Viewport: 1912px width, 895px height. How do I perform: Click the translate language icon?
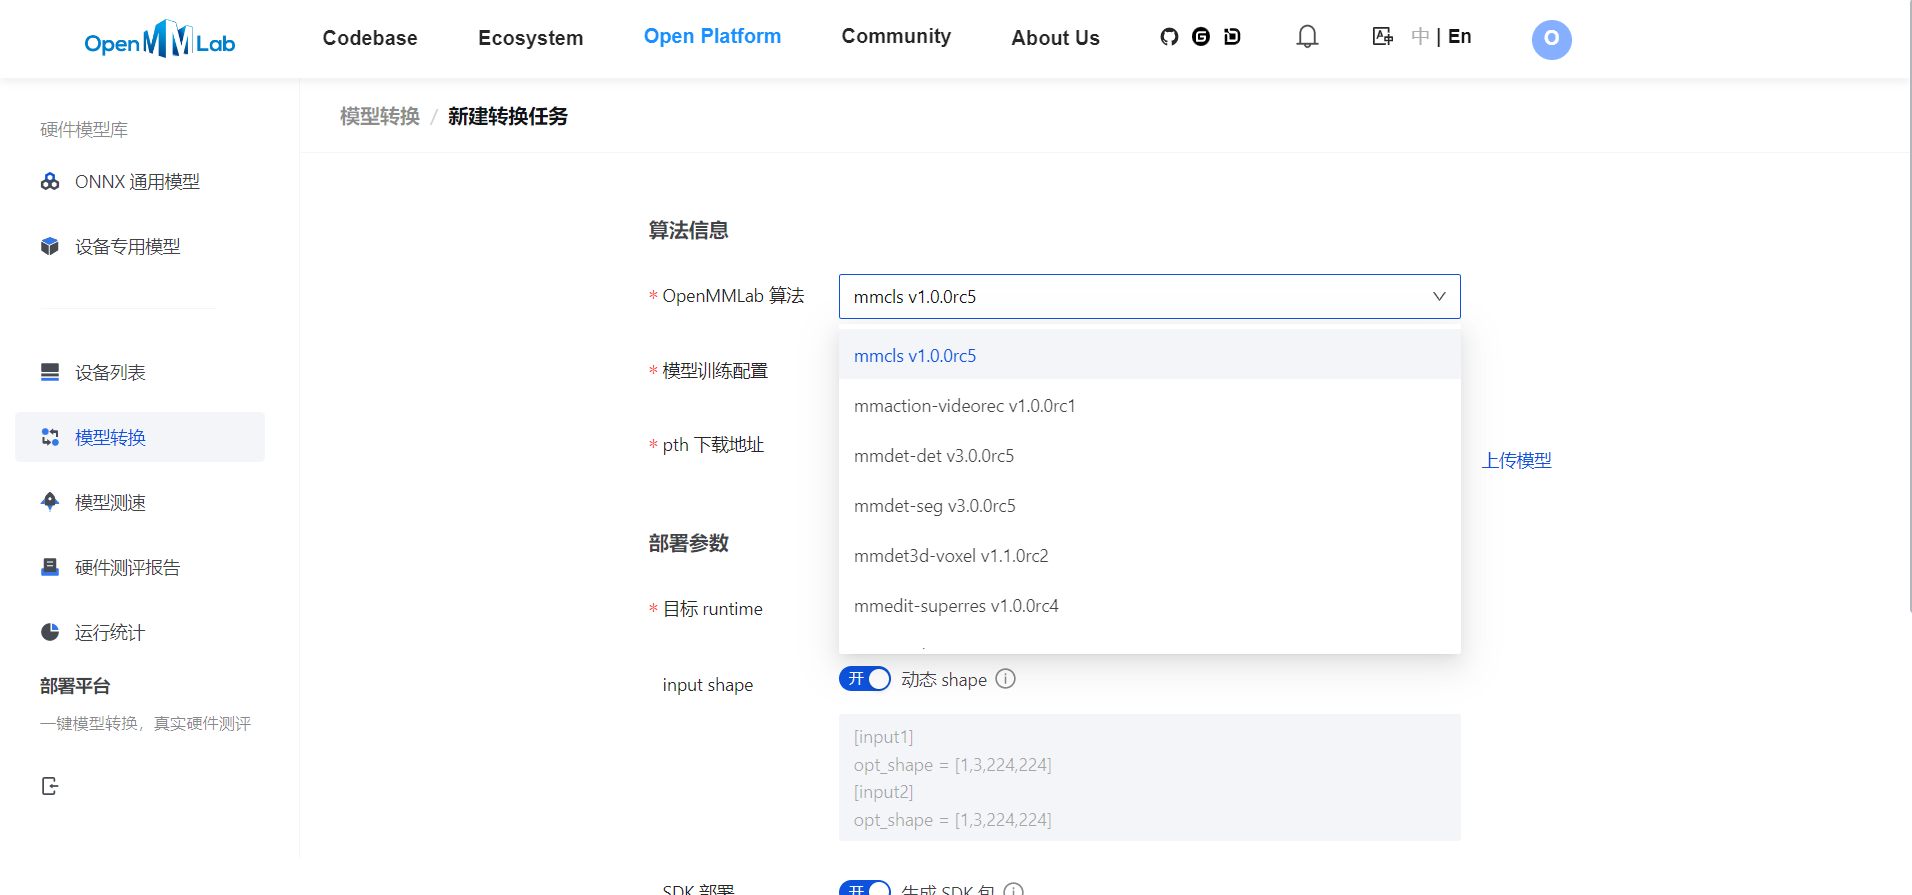(1383, 37)
